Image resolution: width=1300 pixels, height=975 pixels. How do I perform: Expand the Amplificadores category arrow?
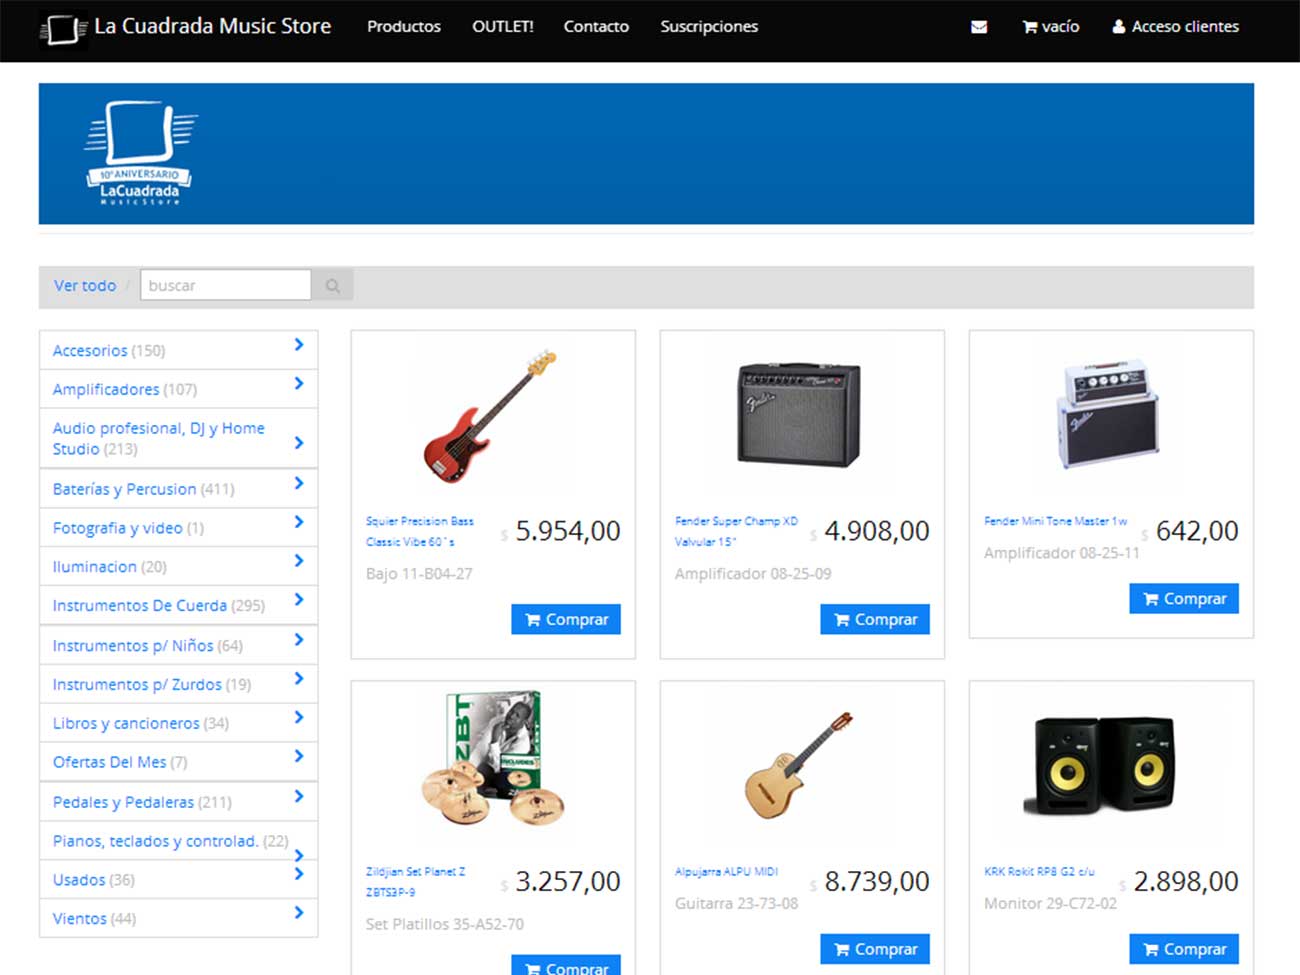coord(298,384)
